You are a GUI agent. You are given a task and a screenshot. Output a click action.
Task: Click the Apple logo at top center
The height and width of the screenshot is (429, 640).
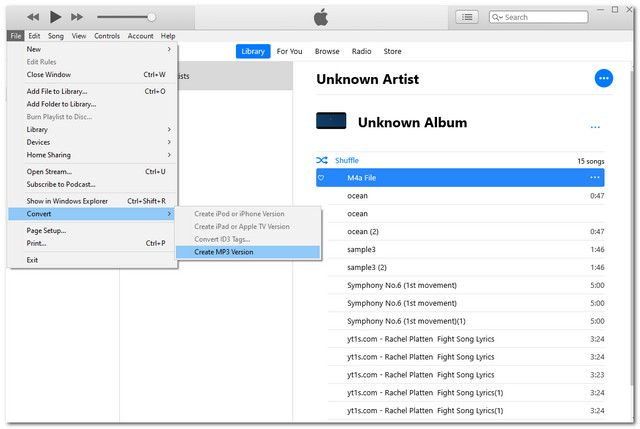320,16
